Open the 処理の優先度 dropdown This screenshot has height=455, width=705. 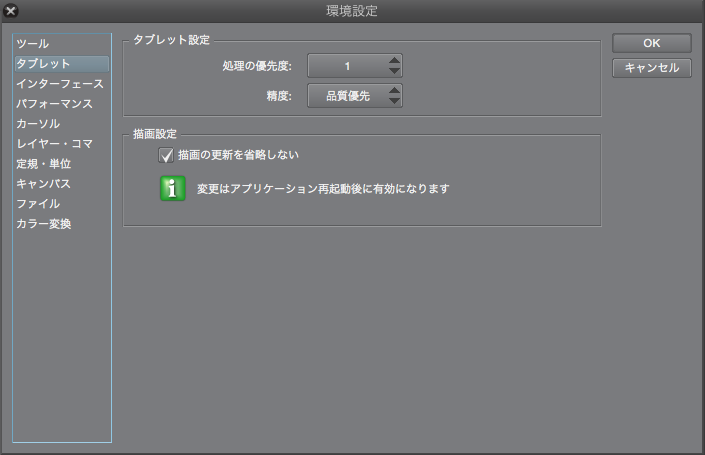[x=355, y=66]
